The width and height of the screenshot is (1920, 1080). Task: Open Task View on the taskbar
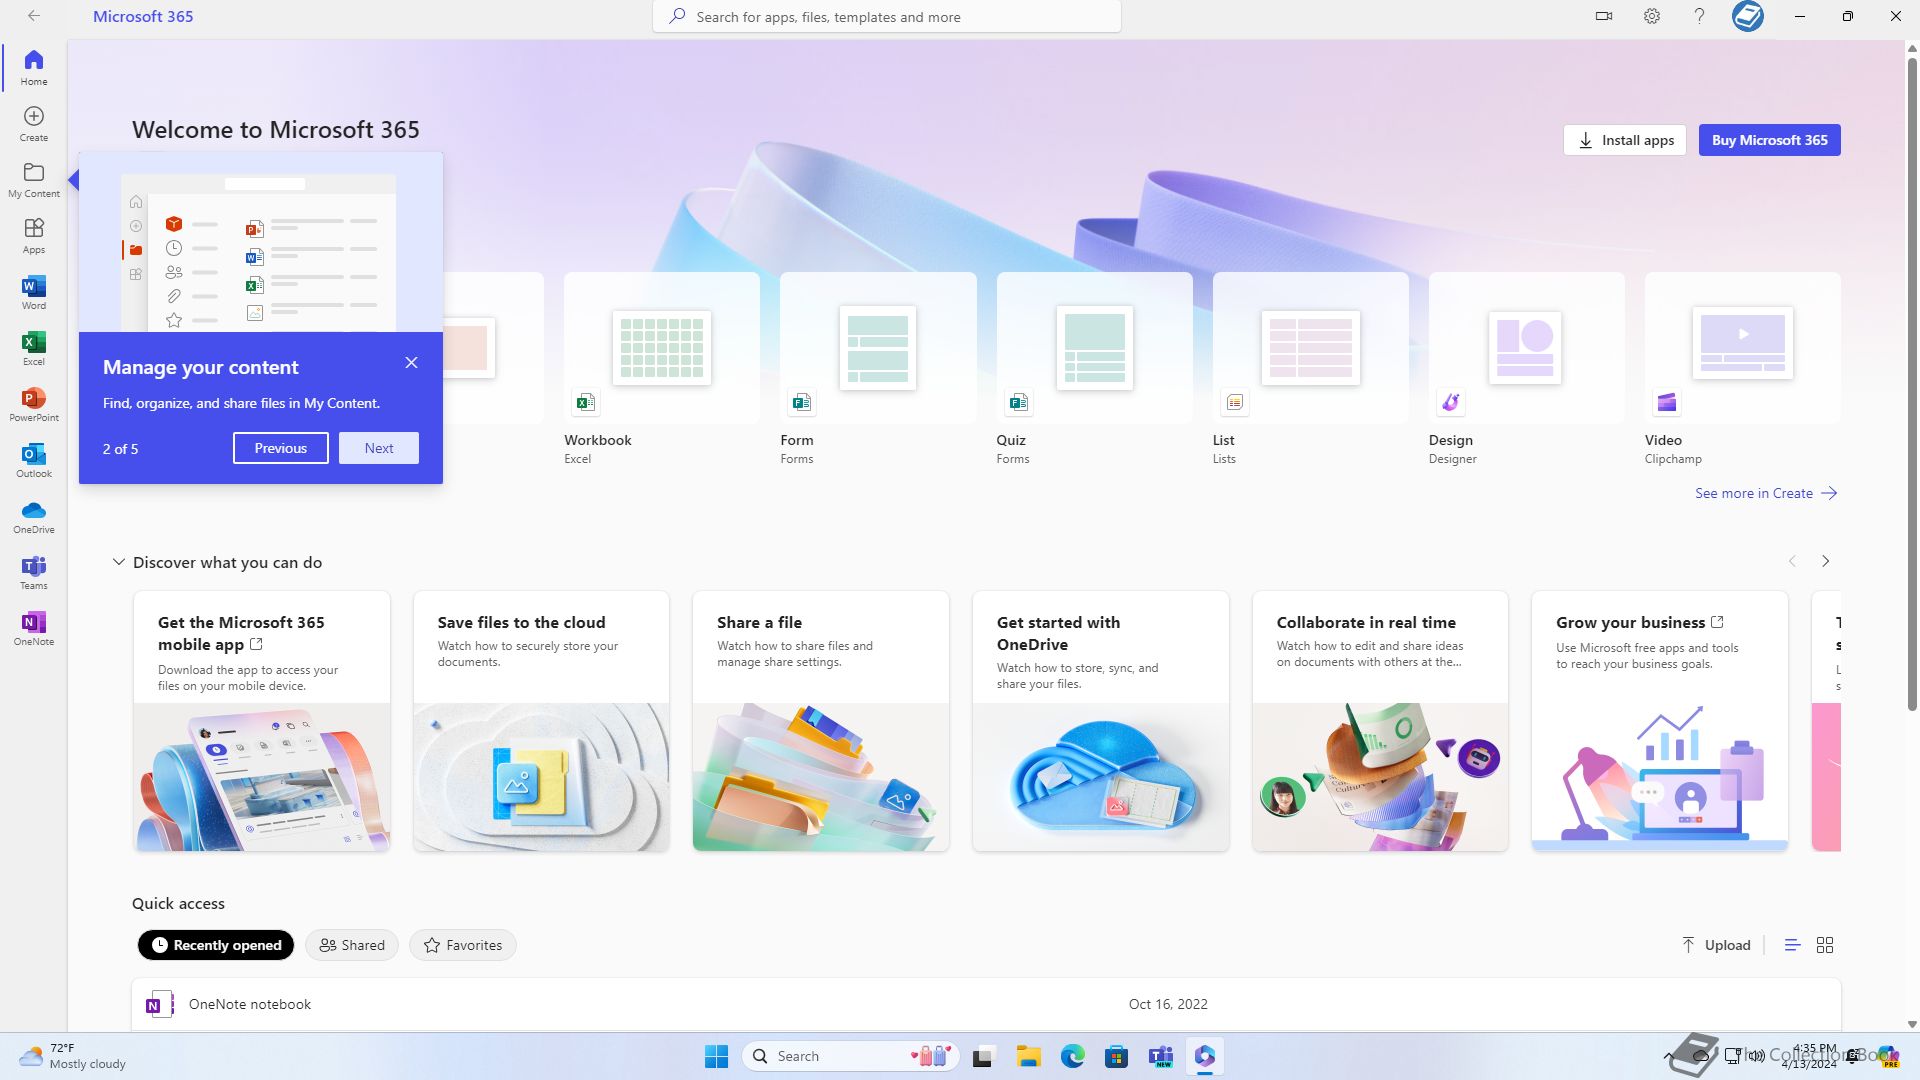(x=983, y=1056)
